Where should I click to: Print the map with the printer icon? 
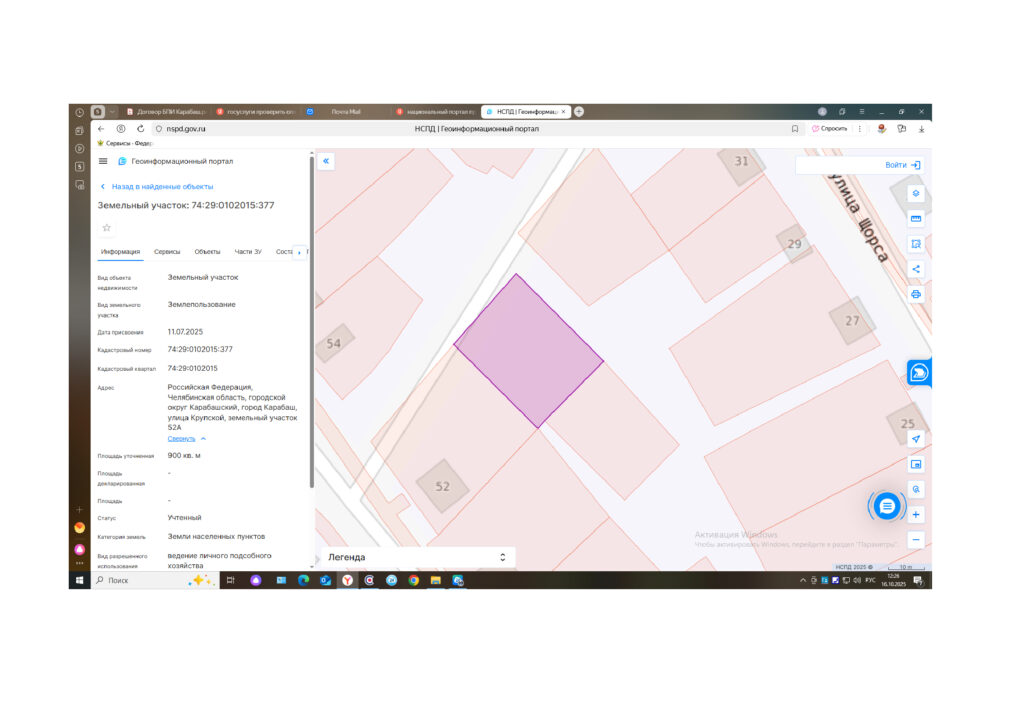pyautogui.click(x=916, y=294)
